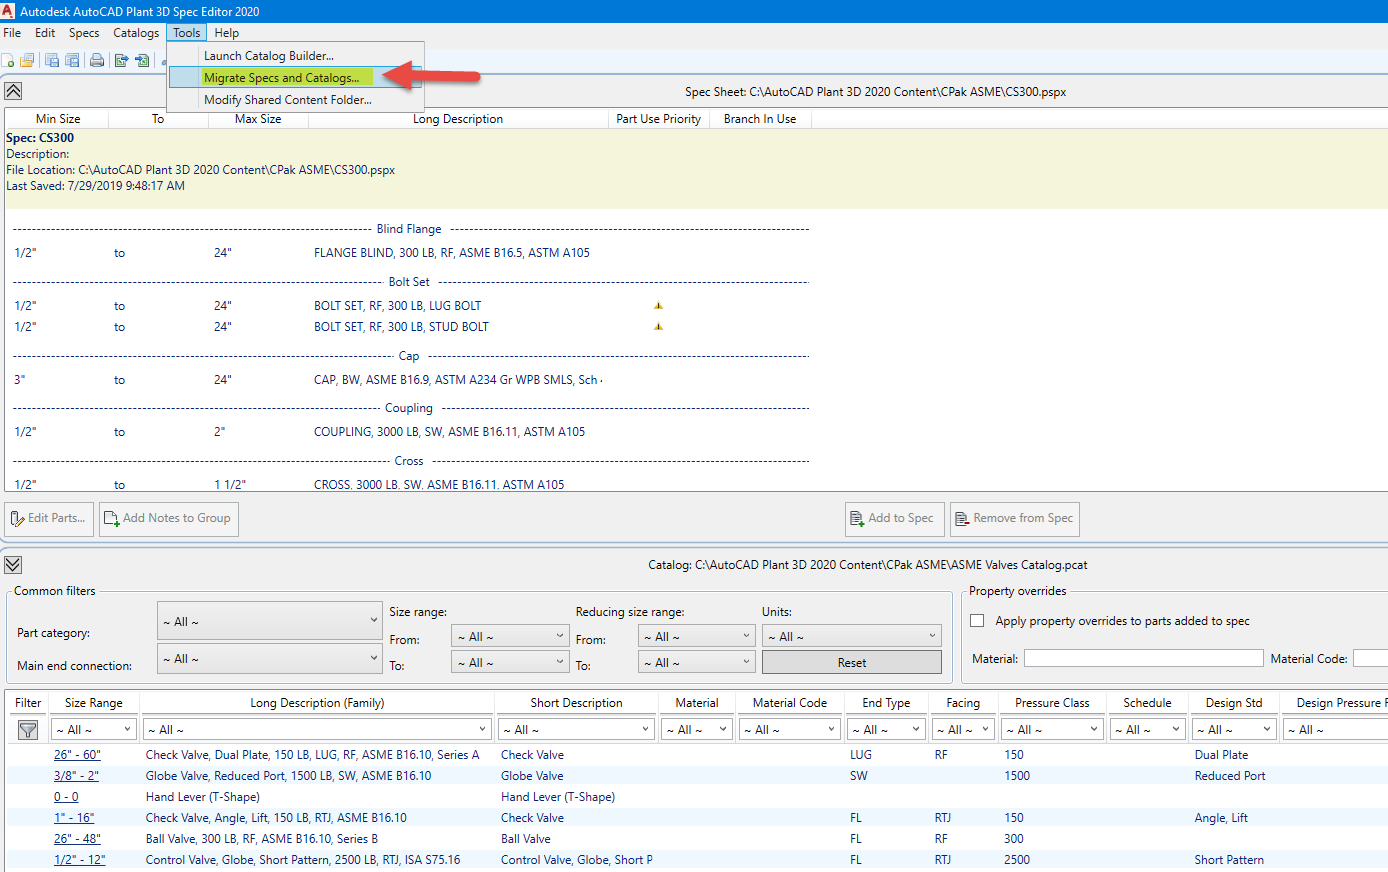This screenshot has width=1388, height=872.
Task: Click the 3/8" - 2" size range link
Action: tap(76, 776)
